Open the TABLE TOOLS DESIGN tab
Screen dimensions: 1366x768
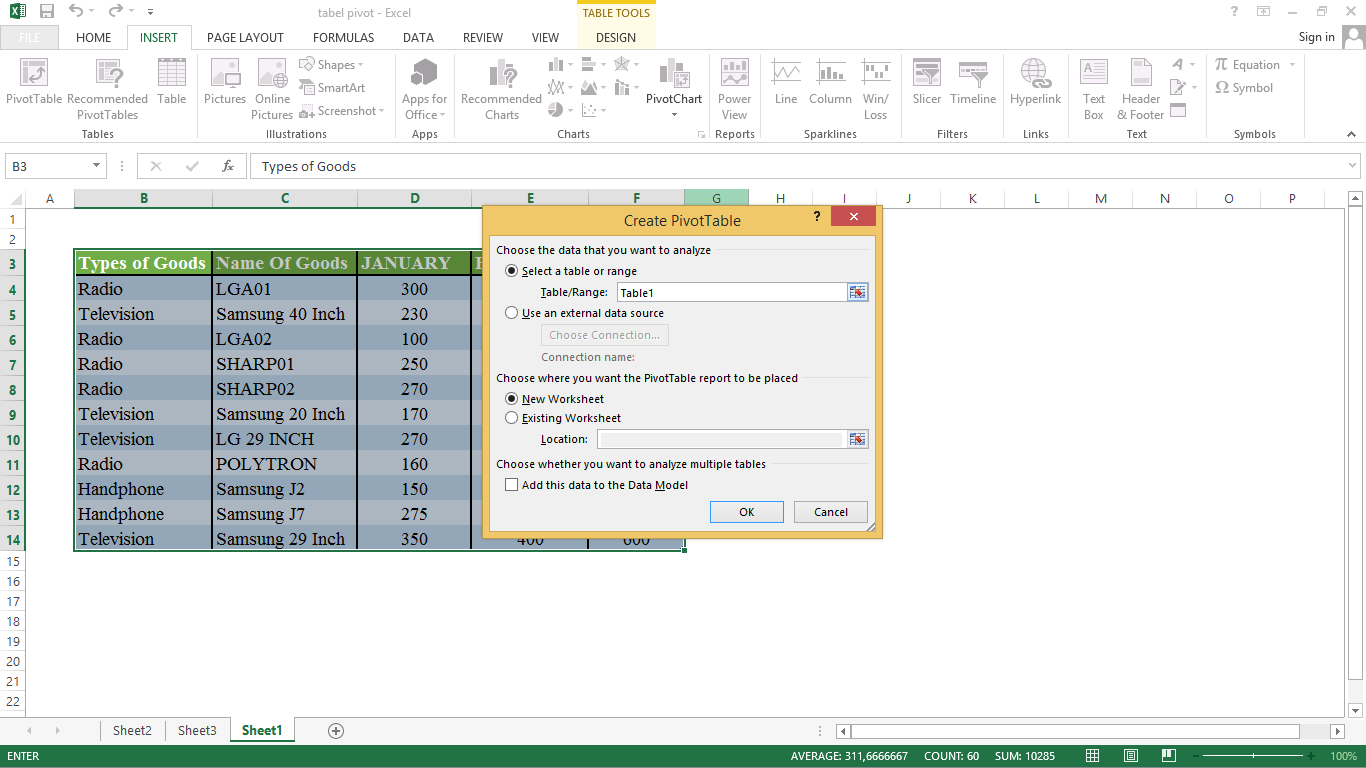[x=615, y=37]
